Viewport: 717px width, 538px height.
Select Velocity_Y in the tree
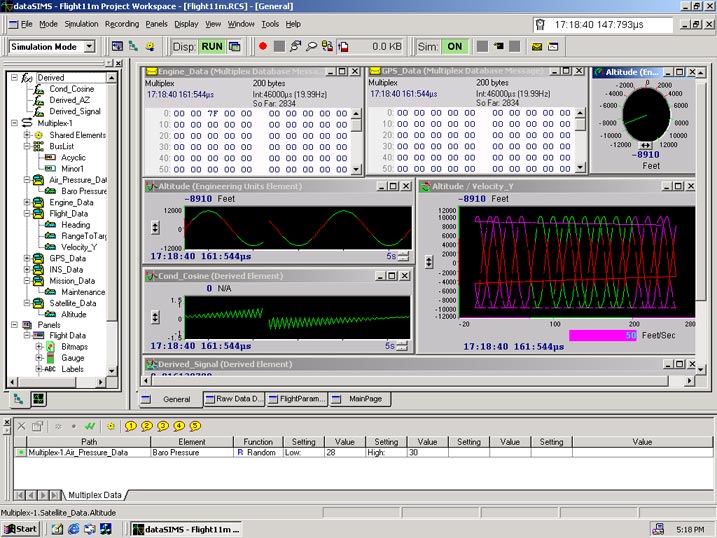point(79,247)
